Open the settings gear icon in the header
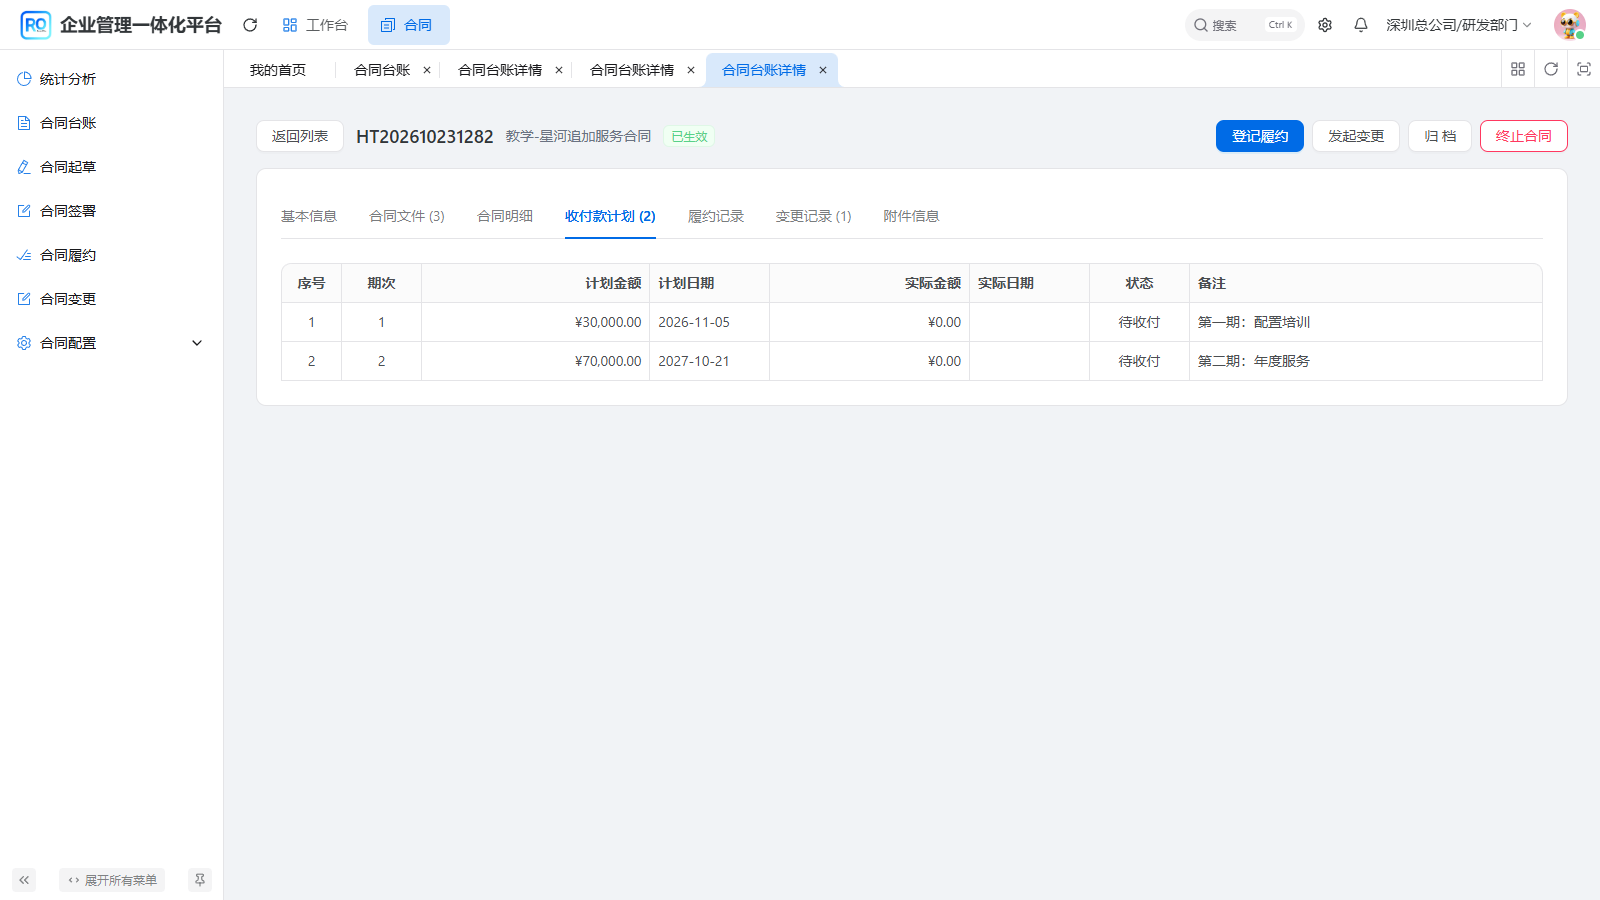This screenshot has width=1600, height=900. pos(1325,25)
